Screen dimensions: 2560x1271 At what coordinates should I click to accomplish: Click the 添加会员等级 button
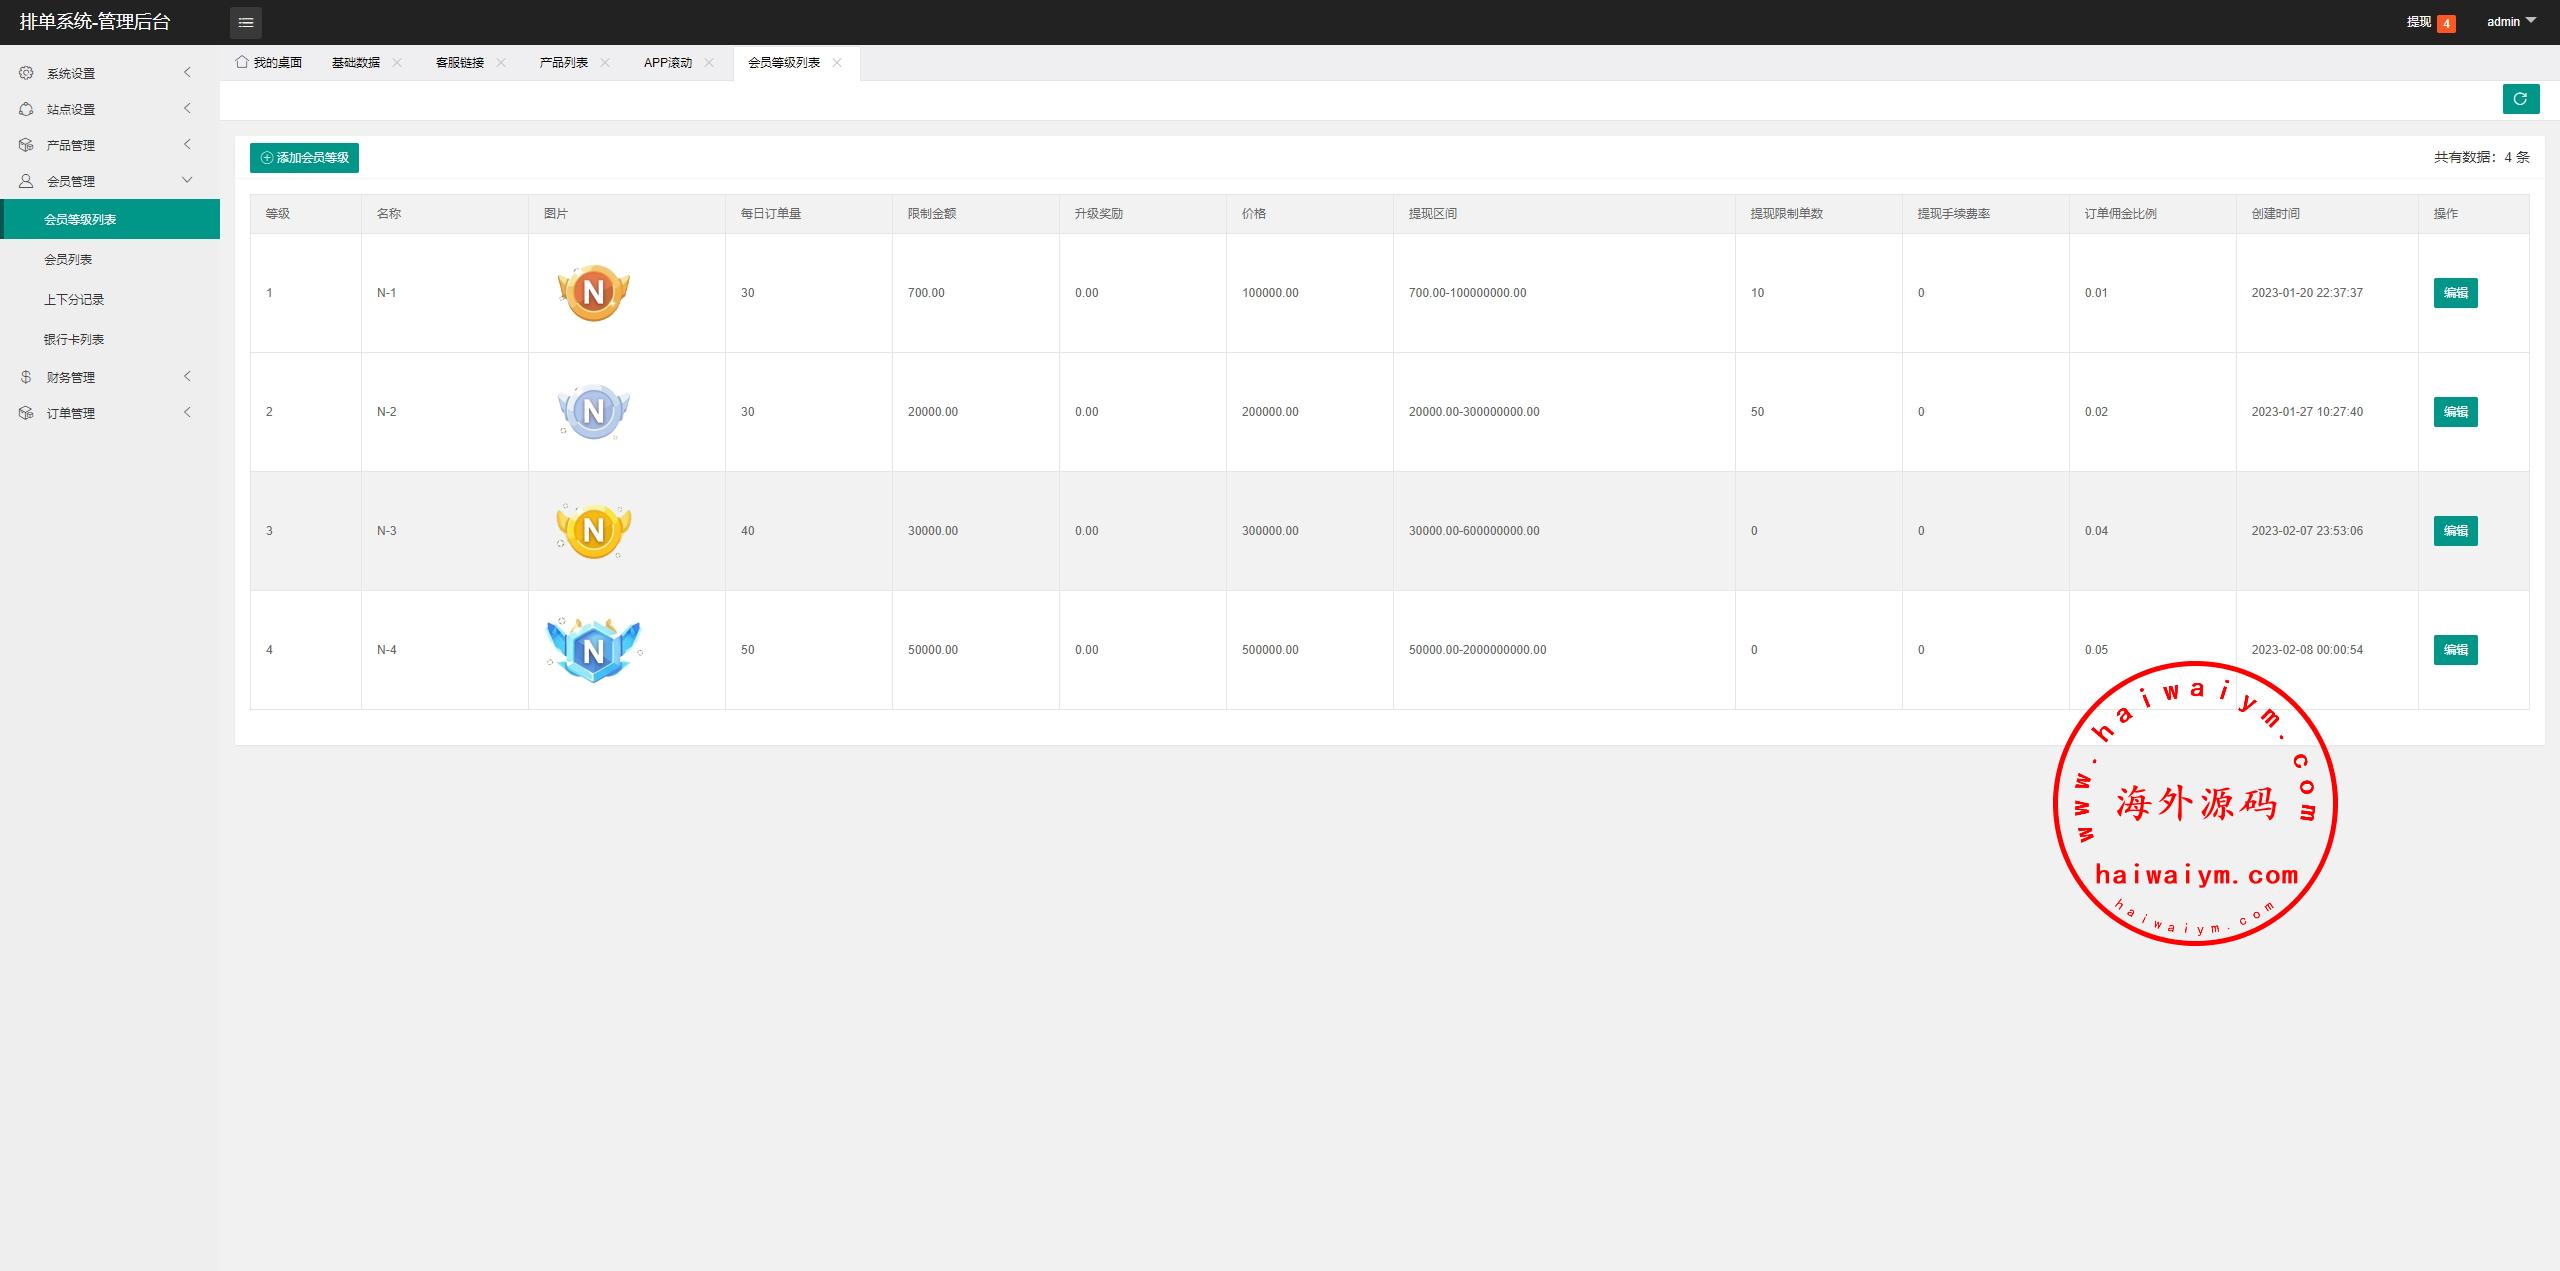tap(304, 158)
